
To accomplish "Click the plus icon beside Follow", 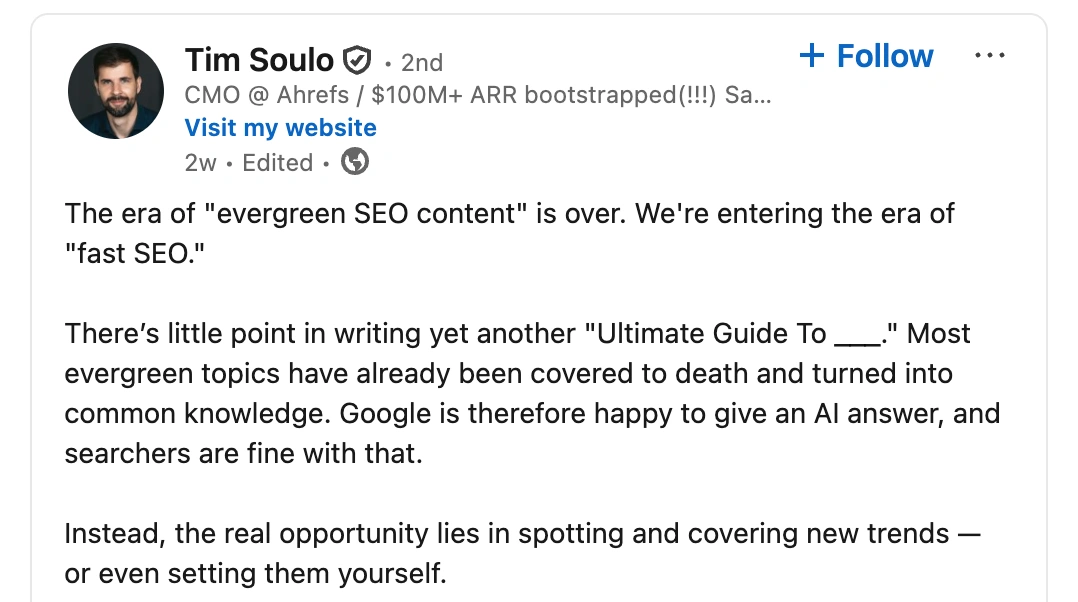I will tap(811, 56).
